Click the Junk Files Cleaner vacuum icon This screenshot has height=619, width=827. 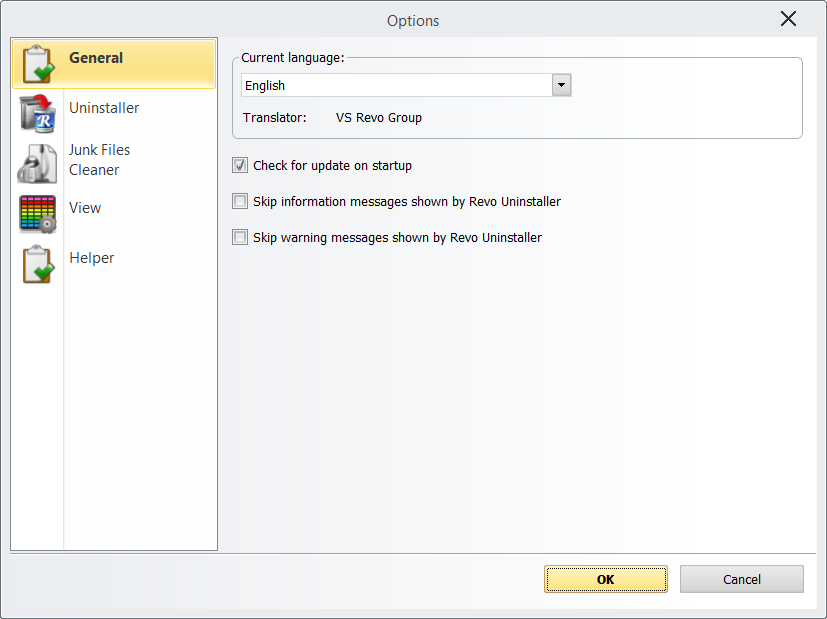point(37,163)
